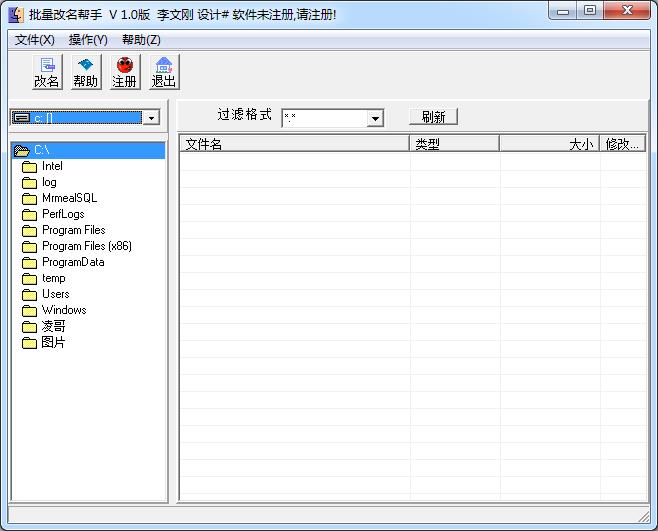Select the Windows folder in tree

[x=63, y=310]
